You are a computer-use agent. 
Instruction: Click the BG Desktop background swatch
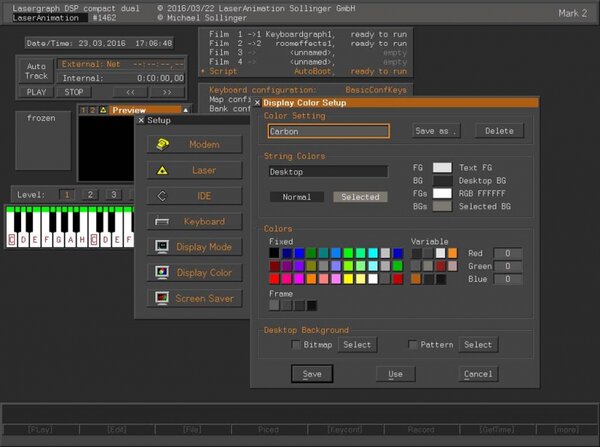[x=442, y=180]
